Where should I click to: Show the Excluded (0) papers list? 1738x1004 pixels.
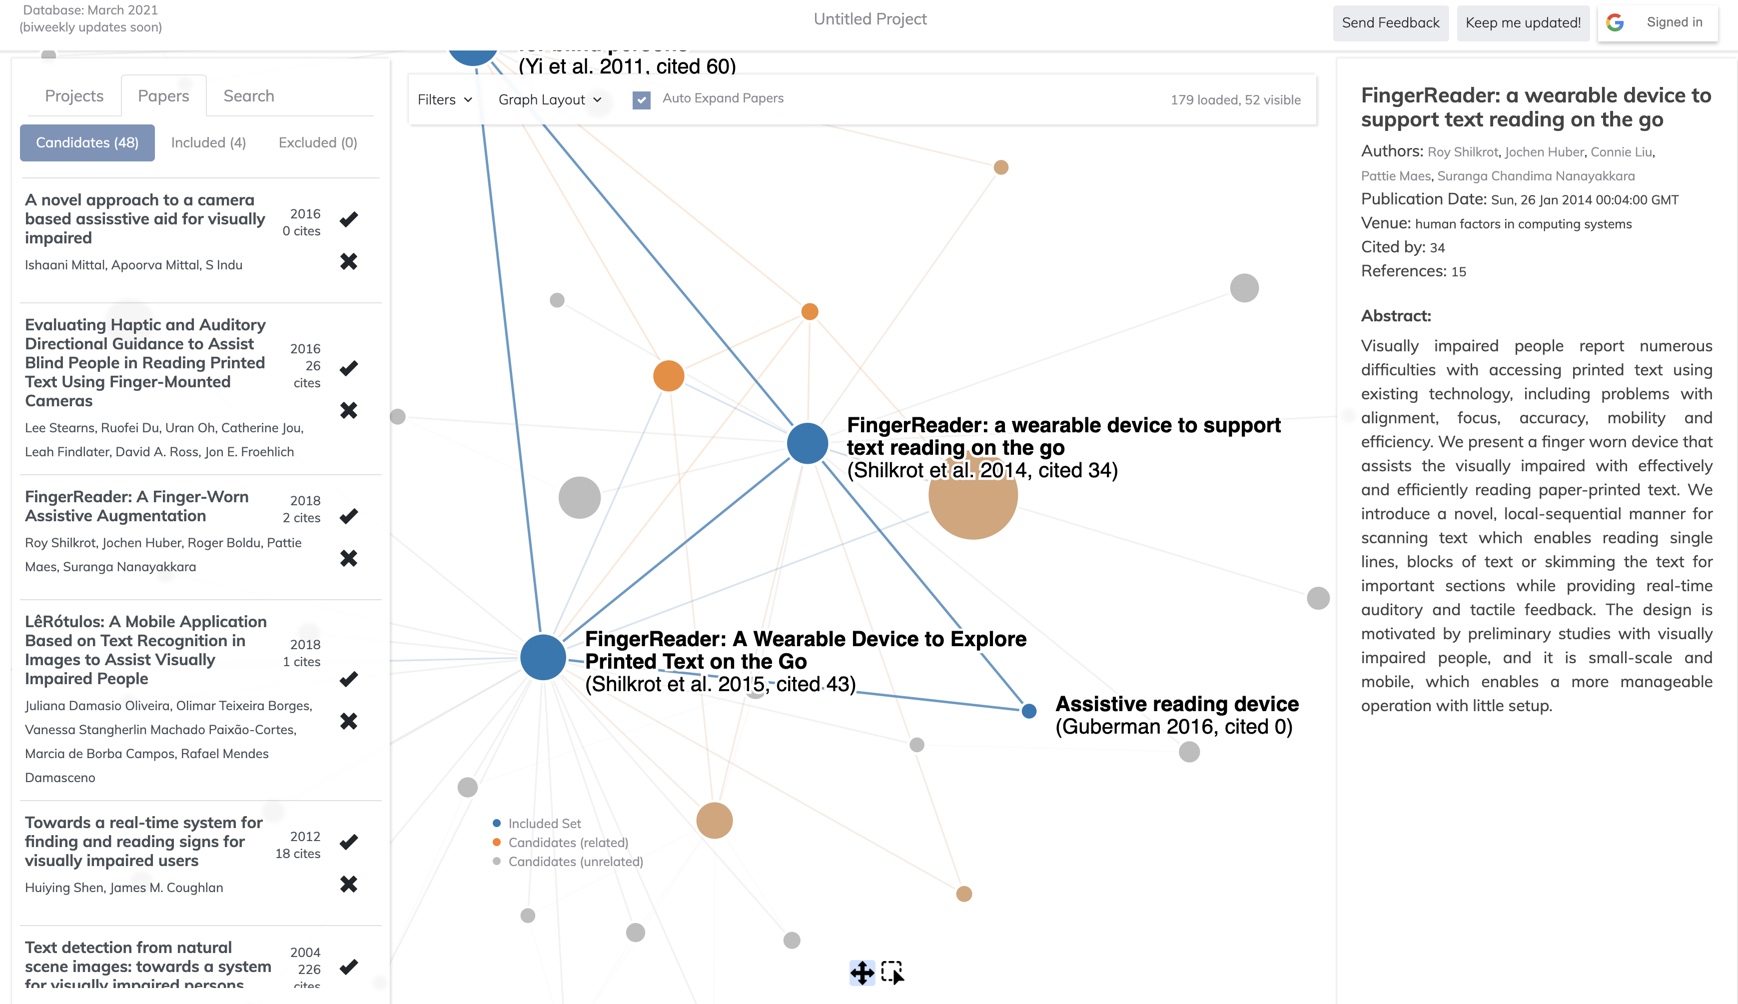point(317,142)
